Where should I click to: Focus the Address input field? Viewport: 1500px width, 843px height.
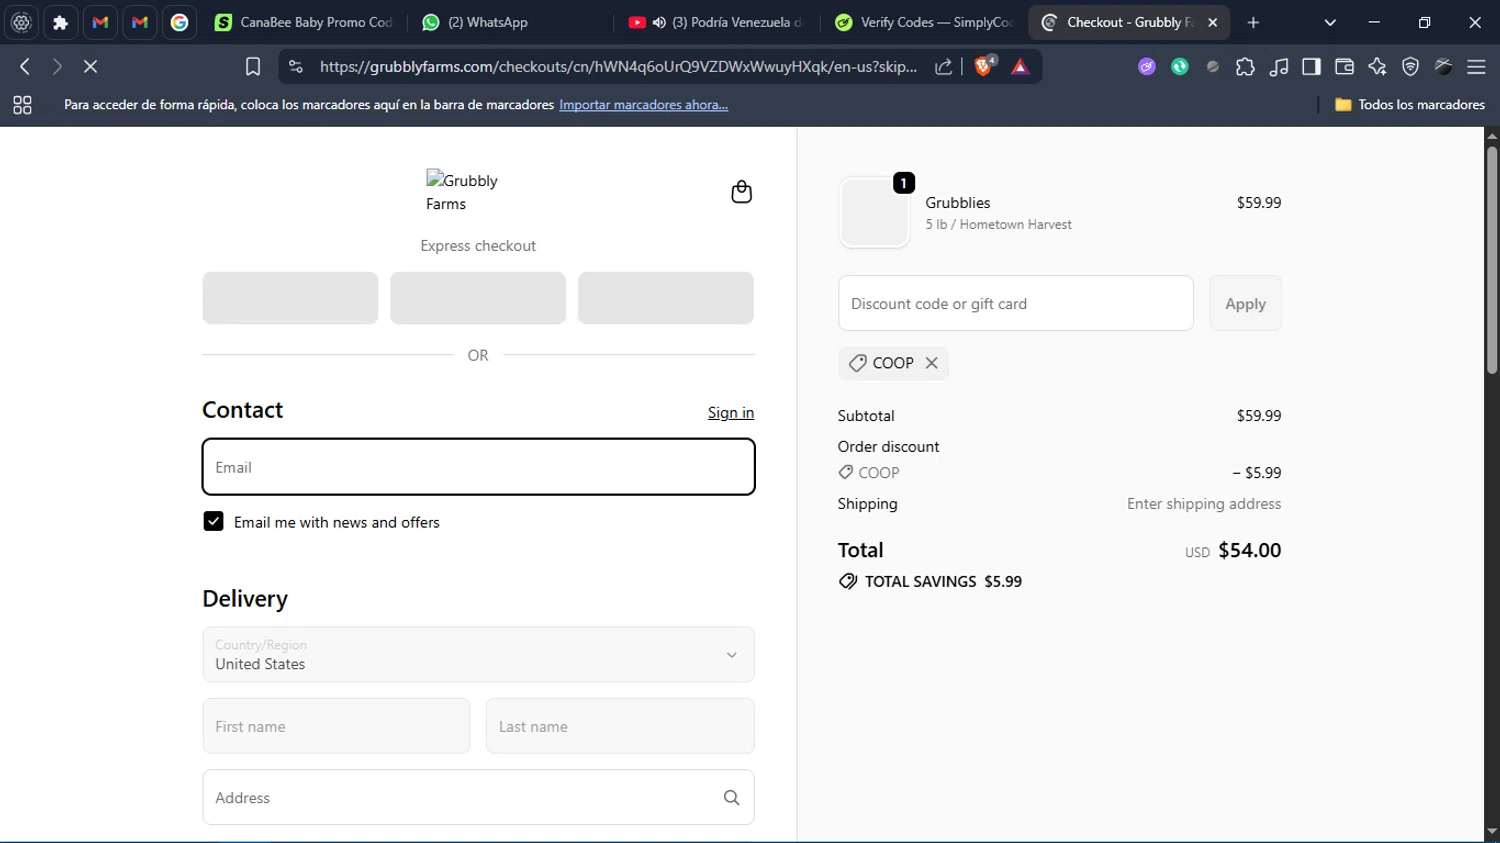[x=478, y=797]
